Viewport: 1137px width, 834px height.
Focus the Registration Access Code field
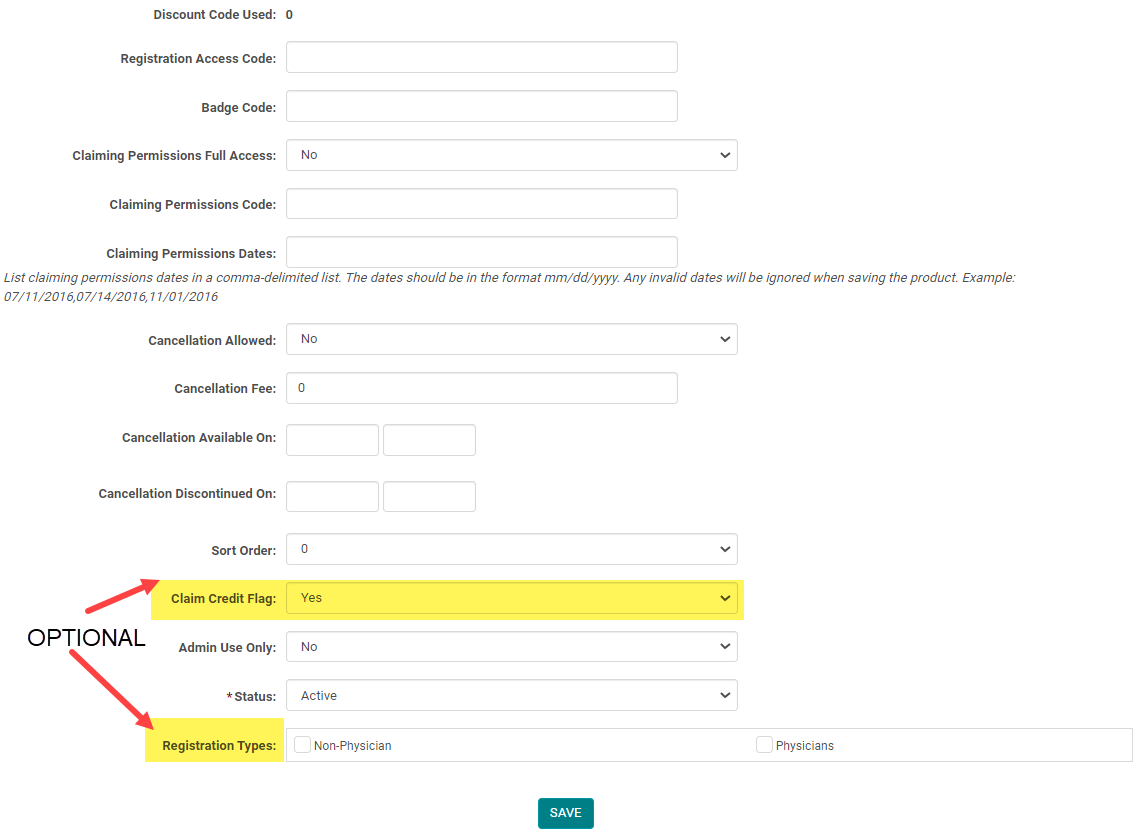481,58
